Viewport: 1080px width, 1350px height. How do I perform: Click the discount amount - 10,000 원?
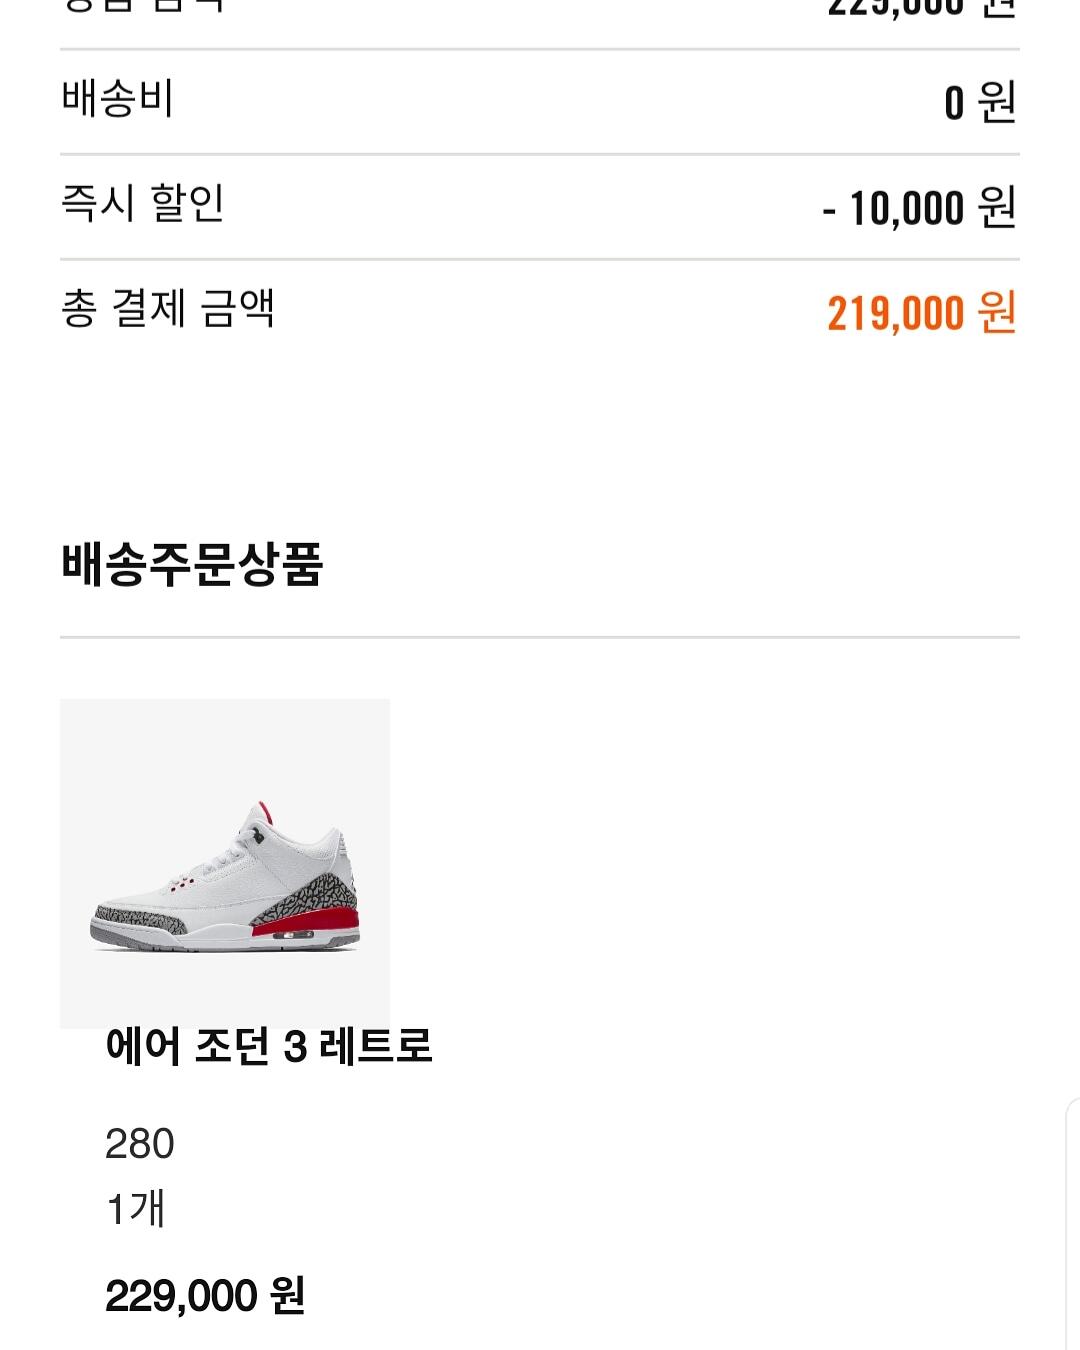click(x=919, y=208)
